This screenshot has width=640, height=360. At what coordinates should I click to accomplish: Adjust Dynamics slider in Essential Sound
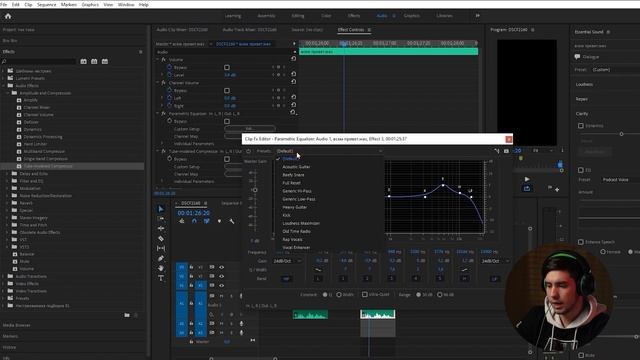[621, 134]
